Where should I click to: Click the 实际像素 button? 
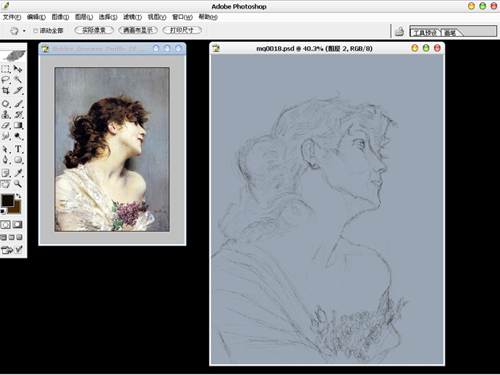pos(94,30)
